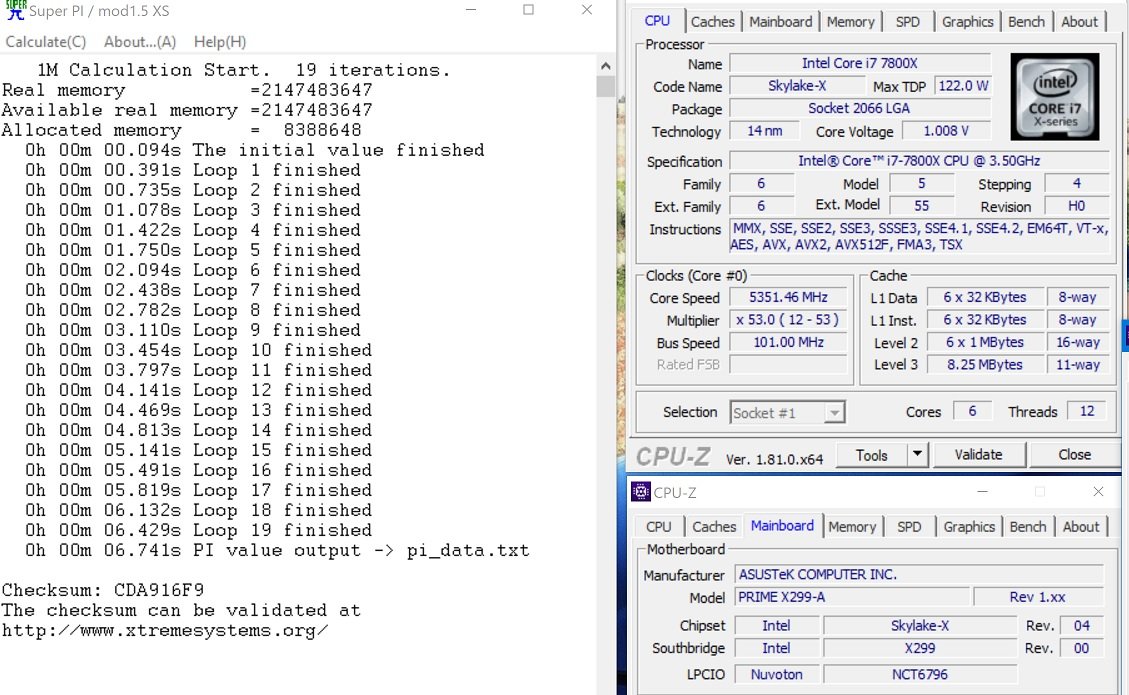Click the Skylake-X code name field

(797, 86)
